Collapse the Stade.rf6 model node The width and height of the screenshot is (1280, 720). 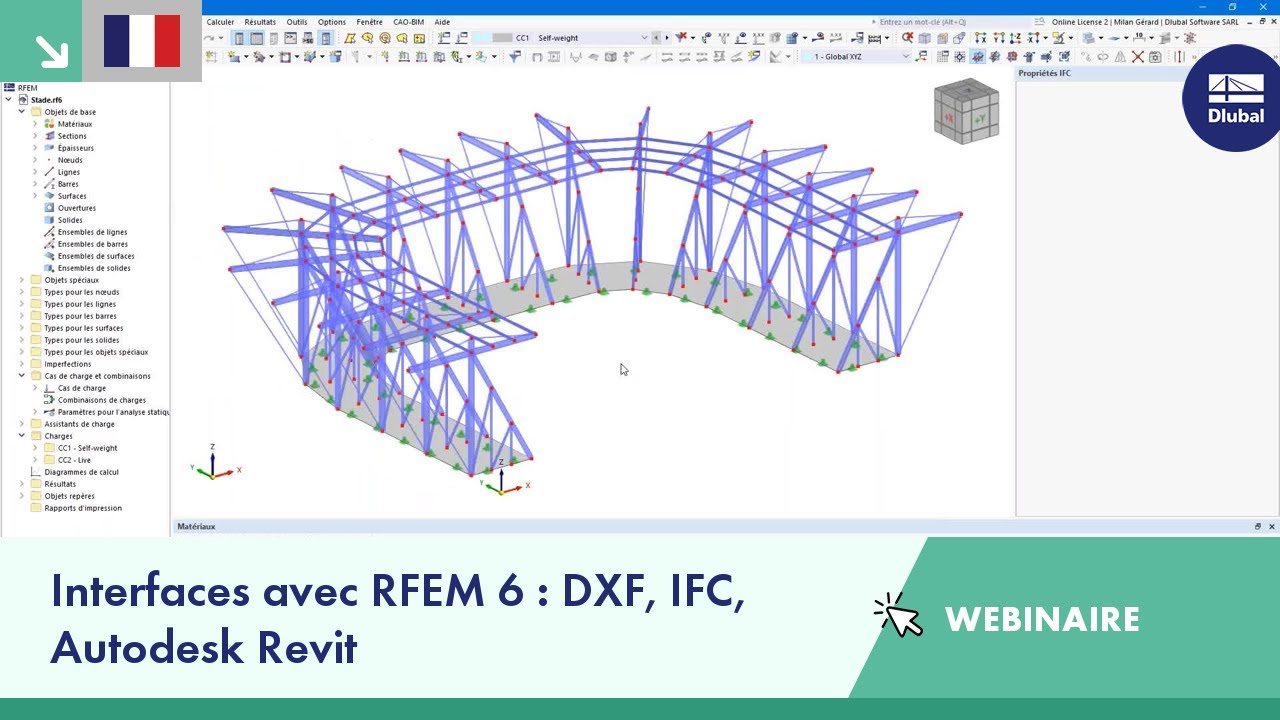tap(9, 100)
